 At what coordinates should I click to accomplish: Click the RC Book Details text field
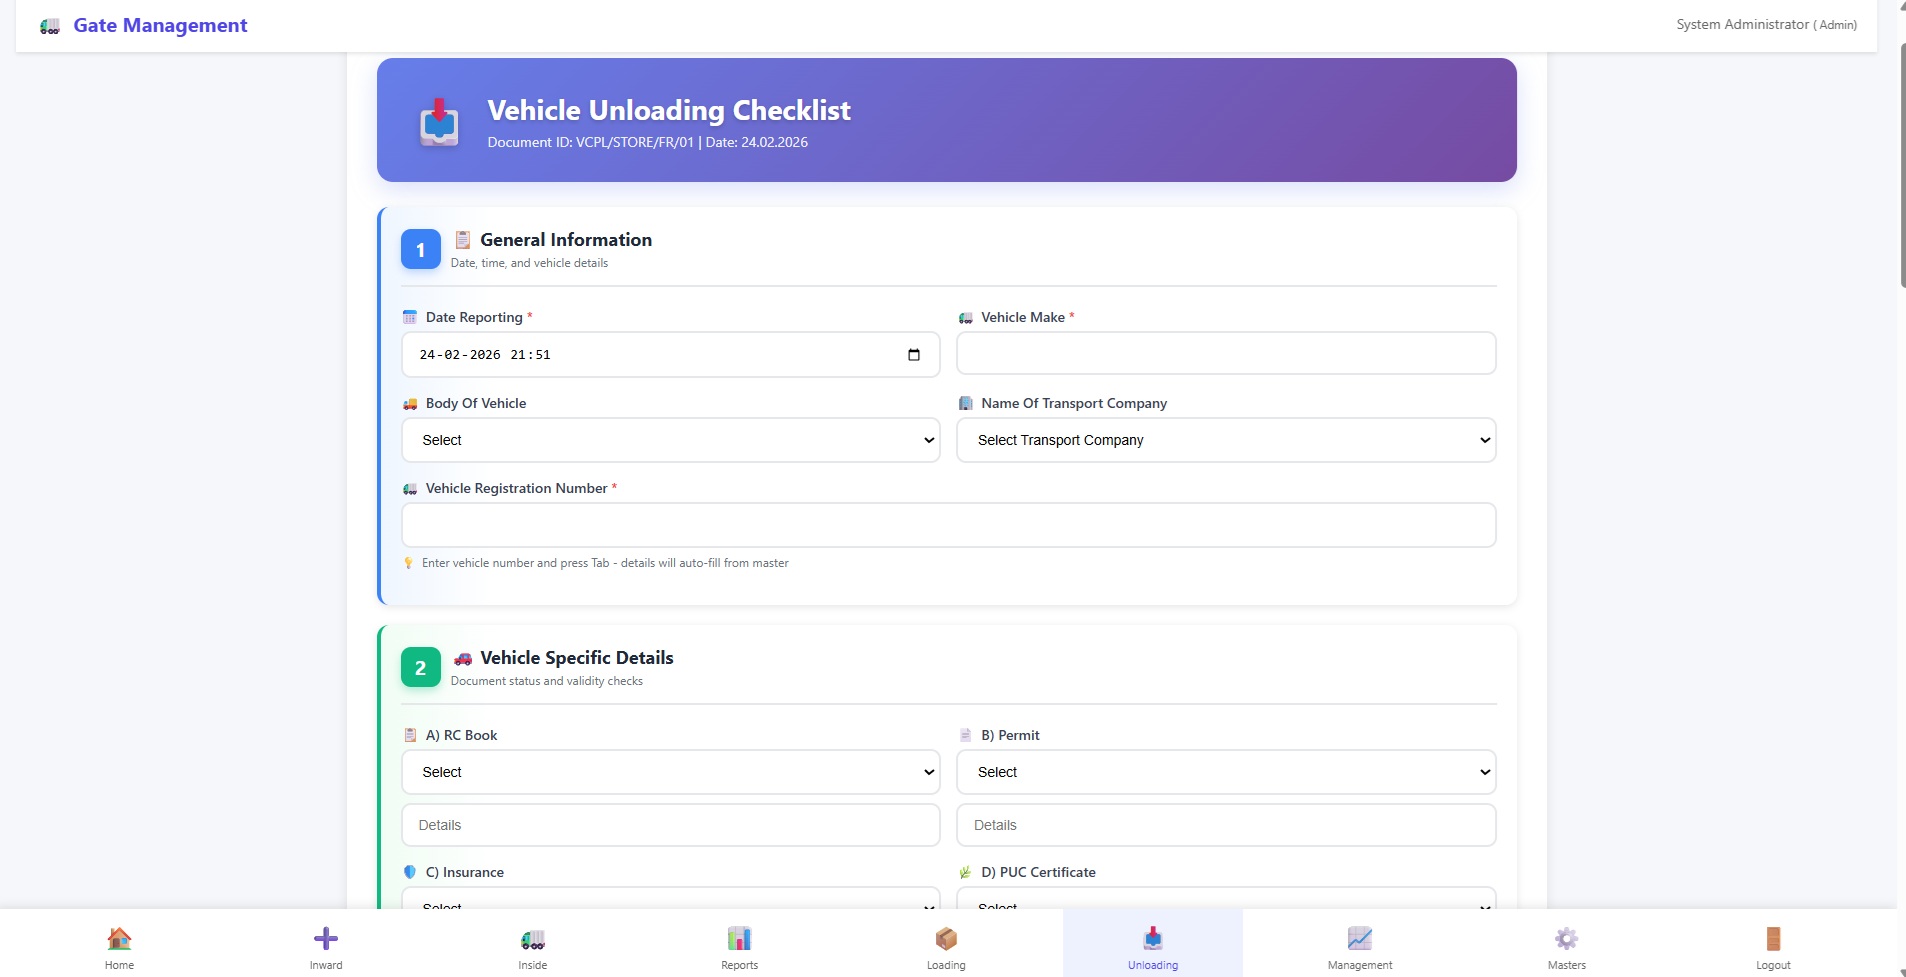pos(670,825)
